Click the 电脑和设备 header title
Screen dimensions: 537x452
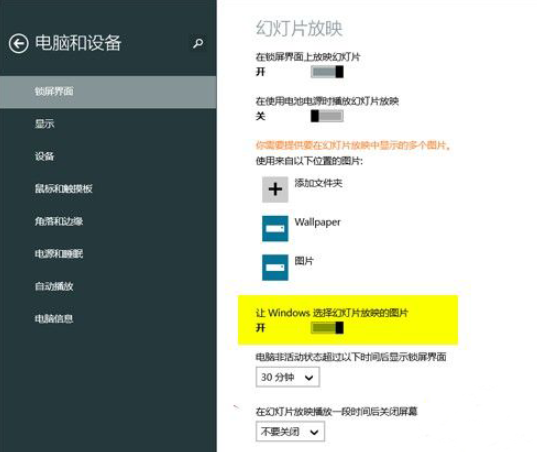tap(78, 43)
